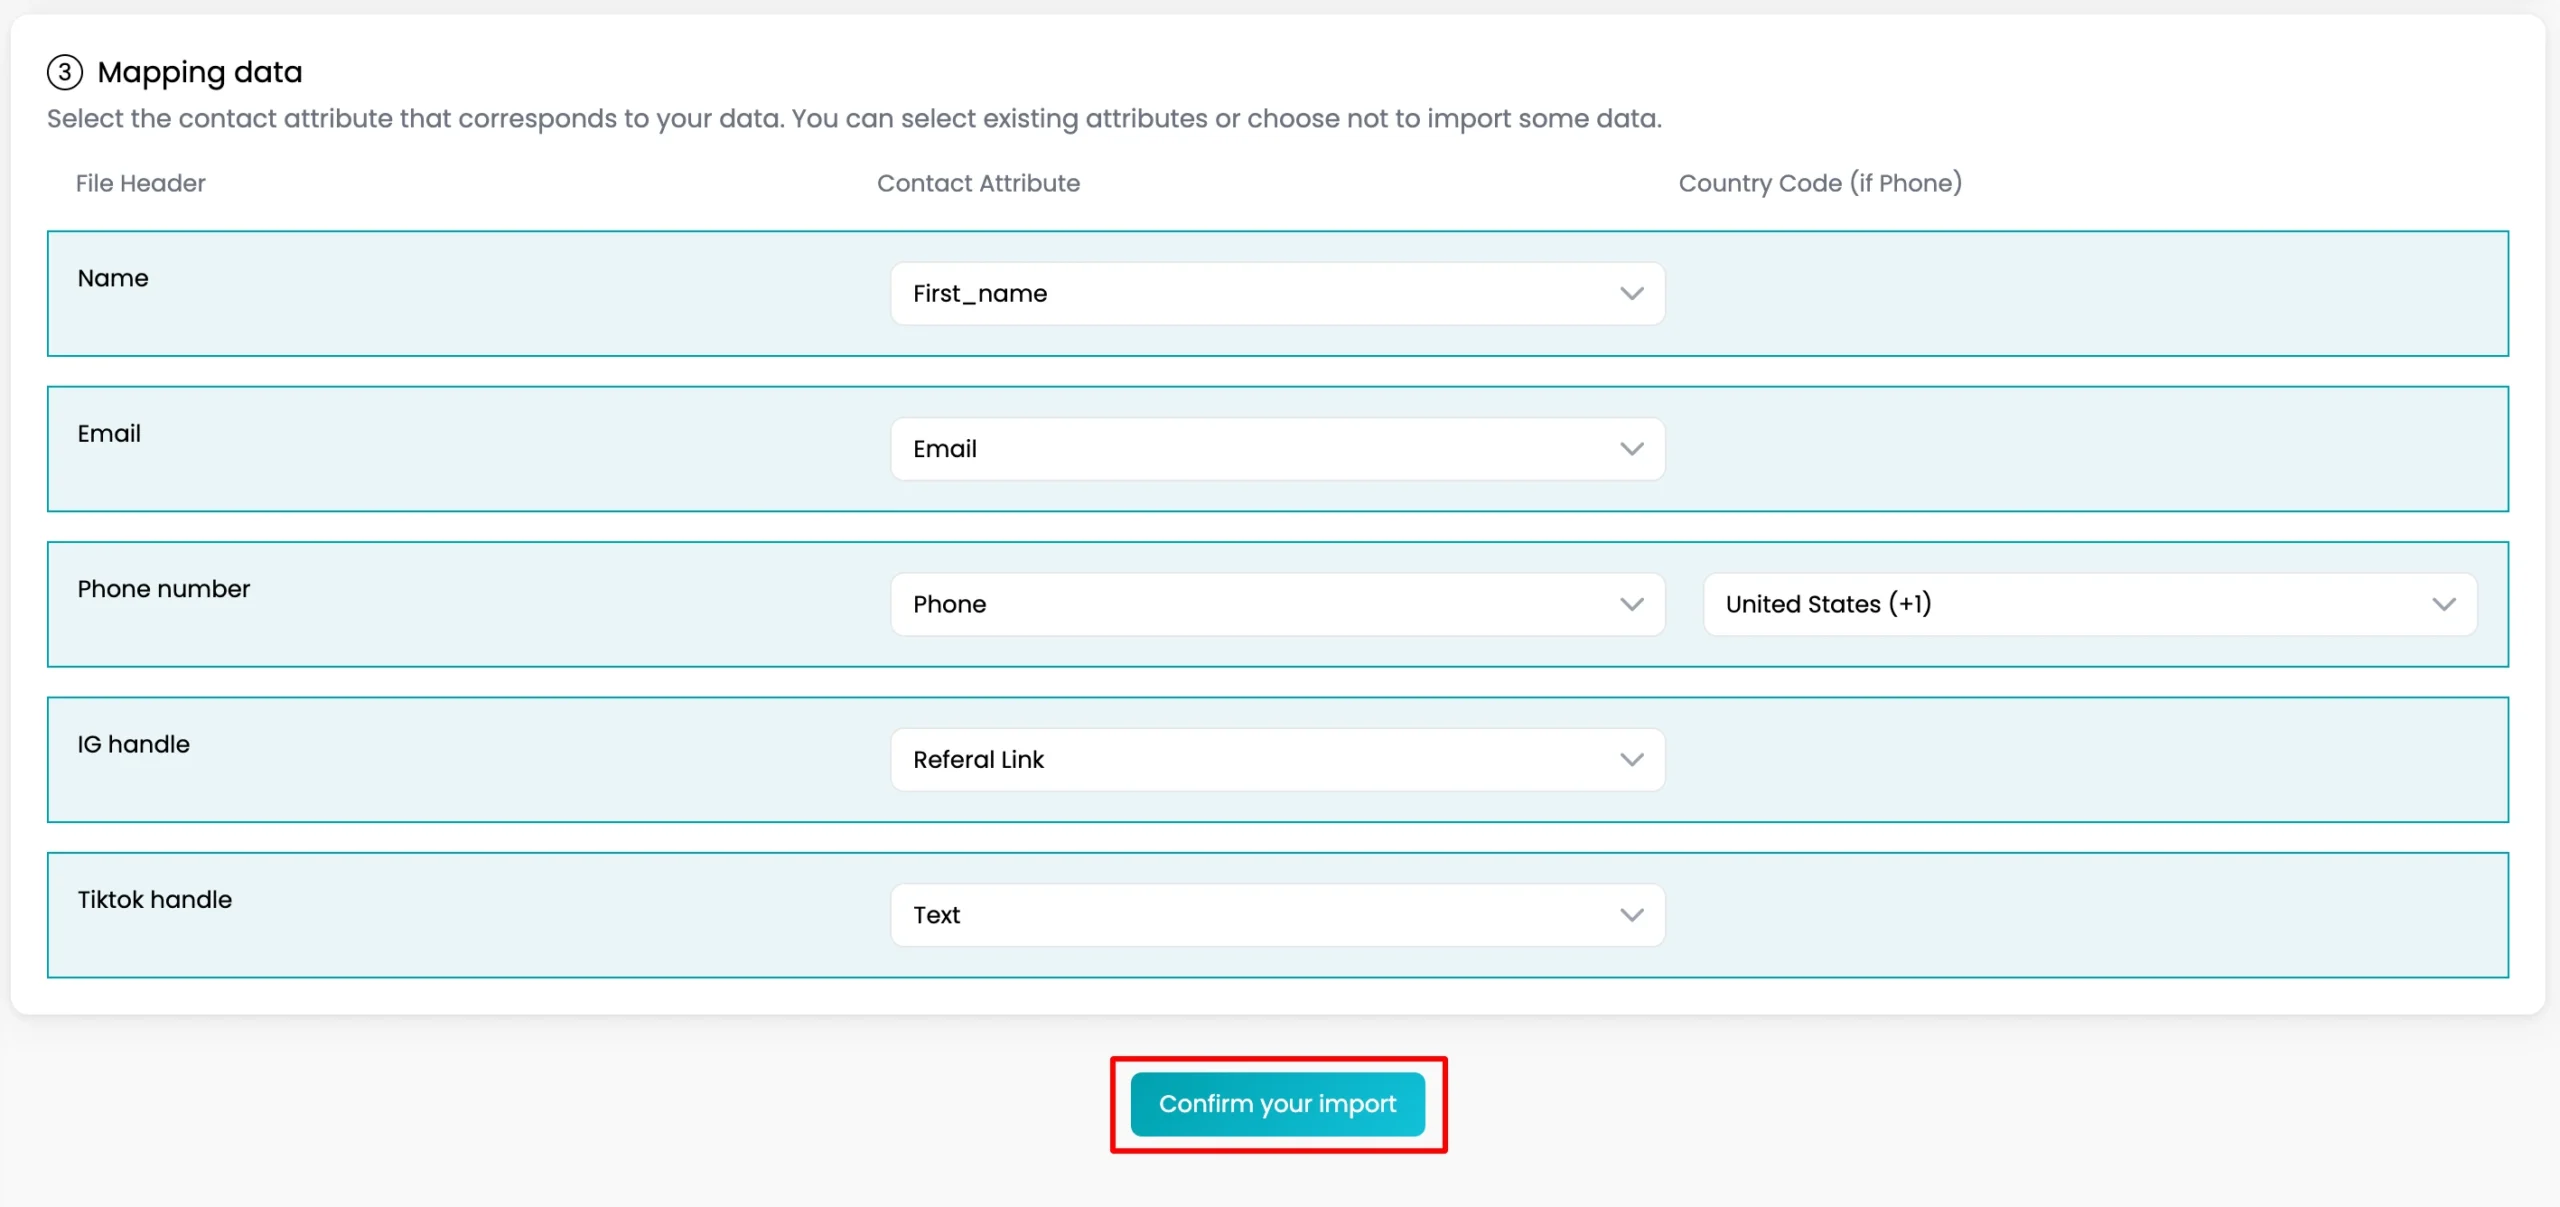
Task: Click the IG handle row label
Action: [x=133, y=744]
